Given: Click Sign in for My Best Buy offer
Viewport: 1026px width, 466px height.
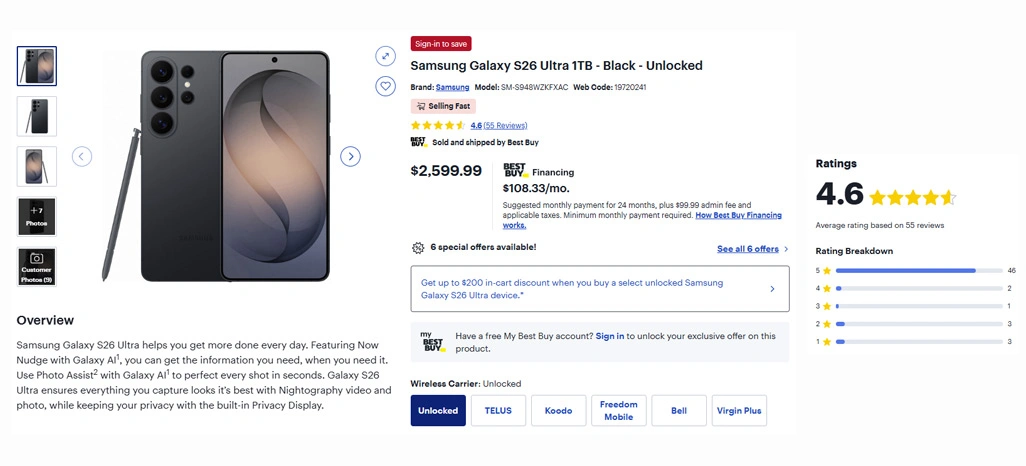Looking at the screenshot, I should coord(610,336).
